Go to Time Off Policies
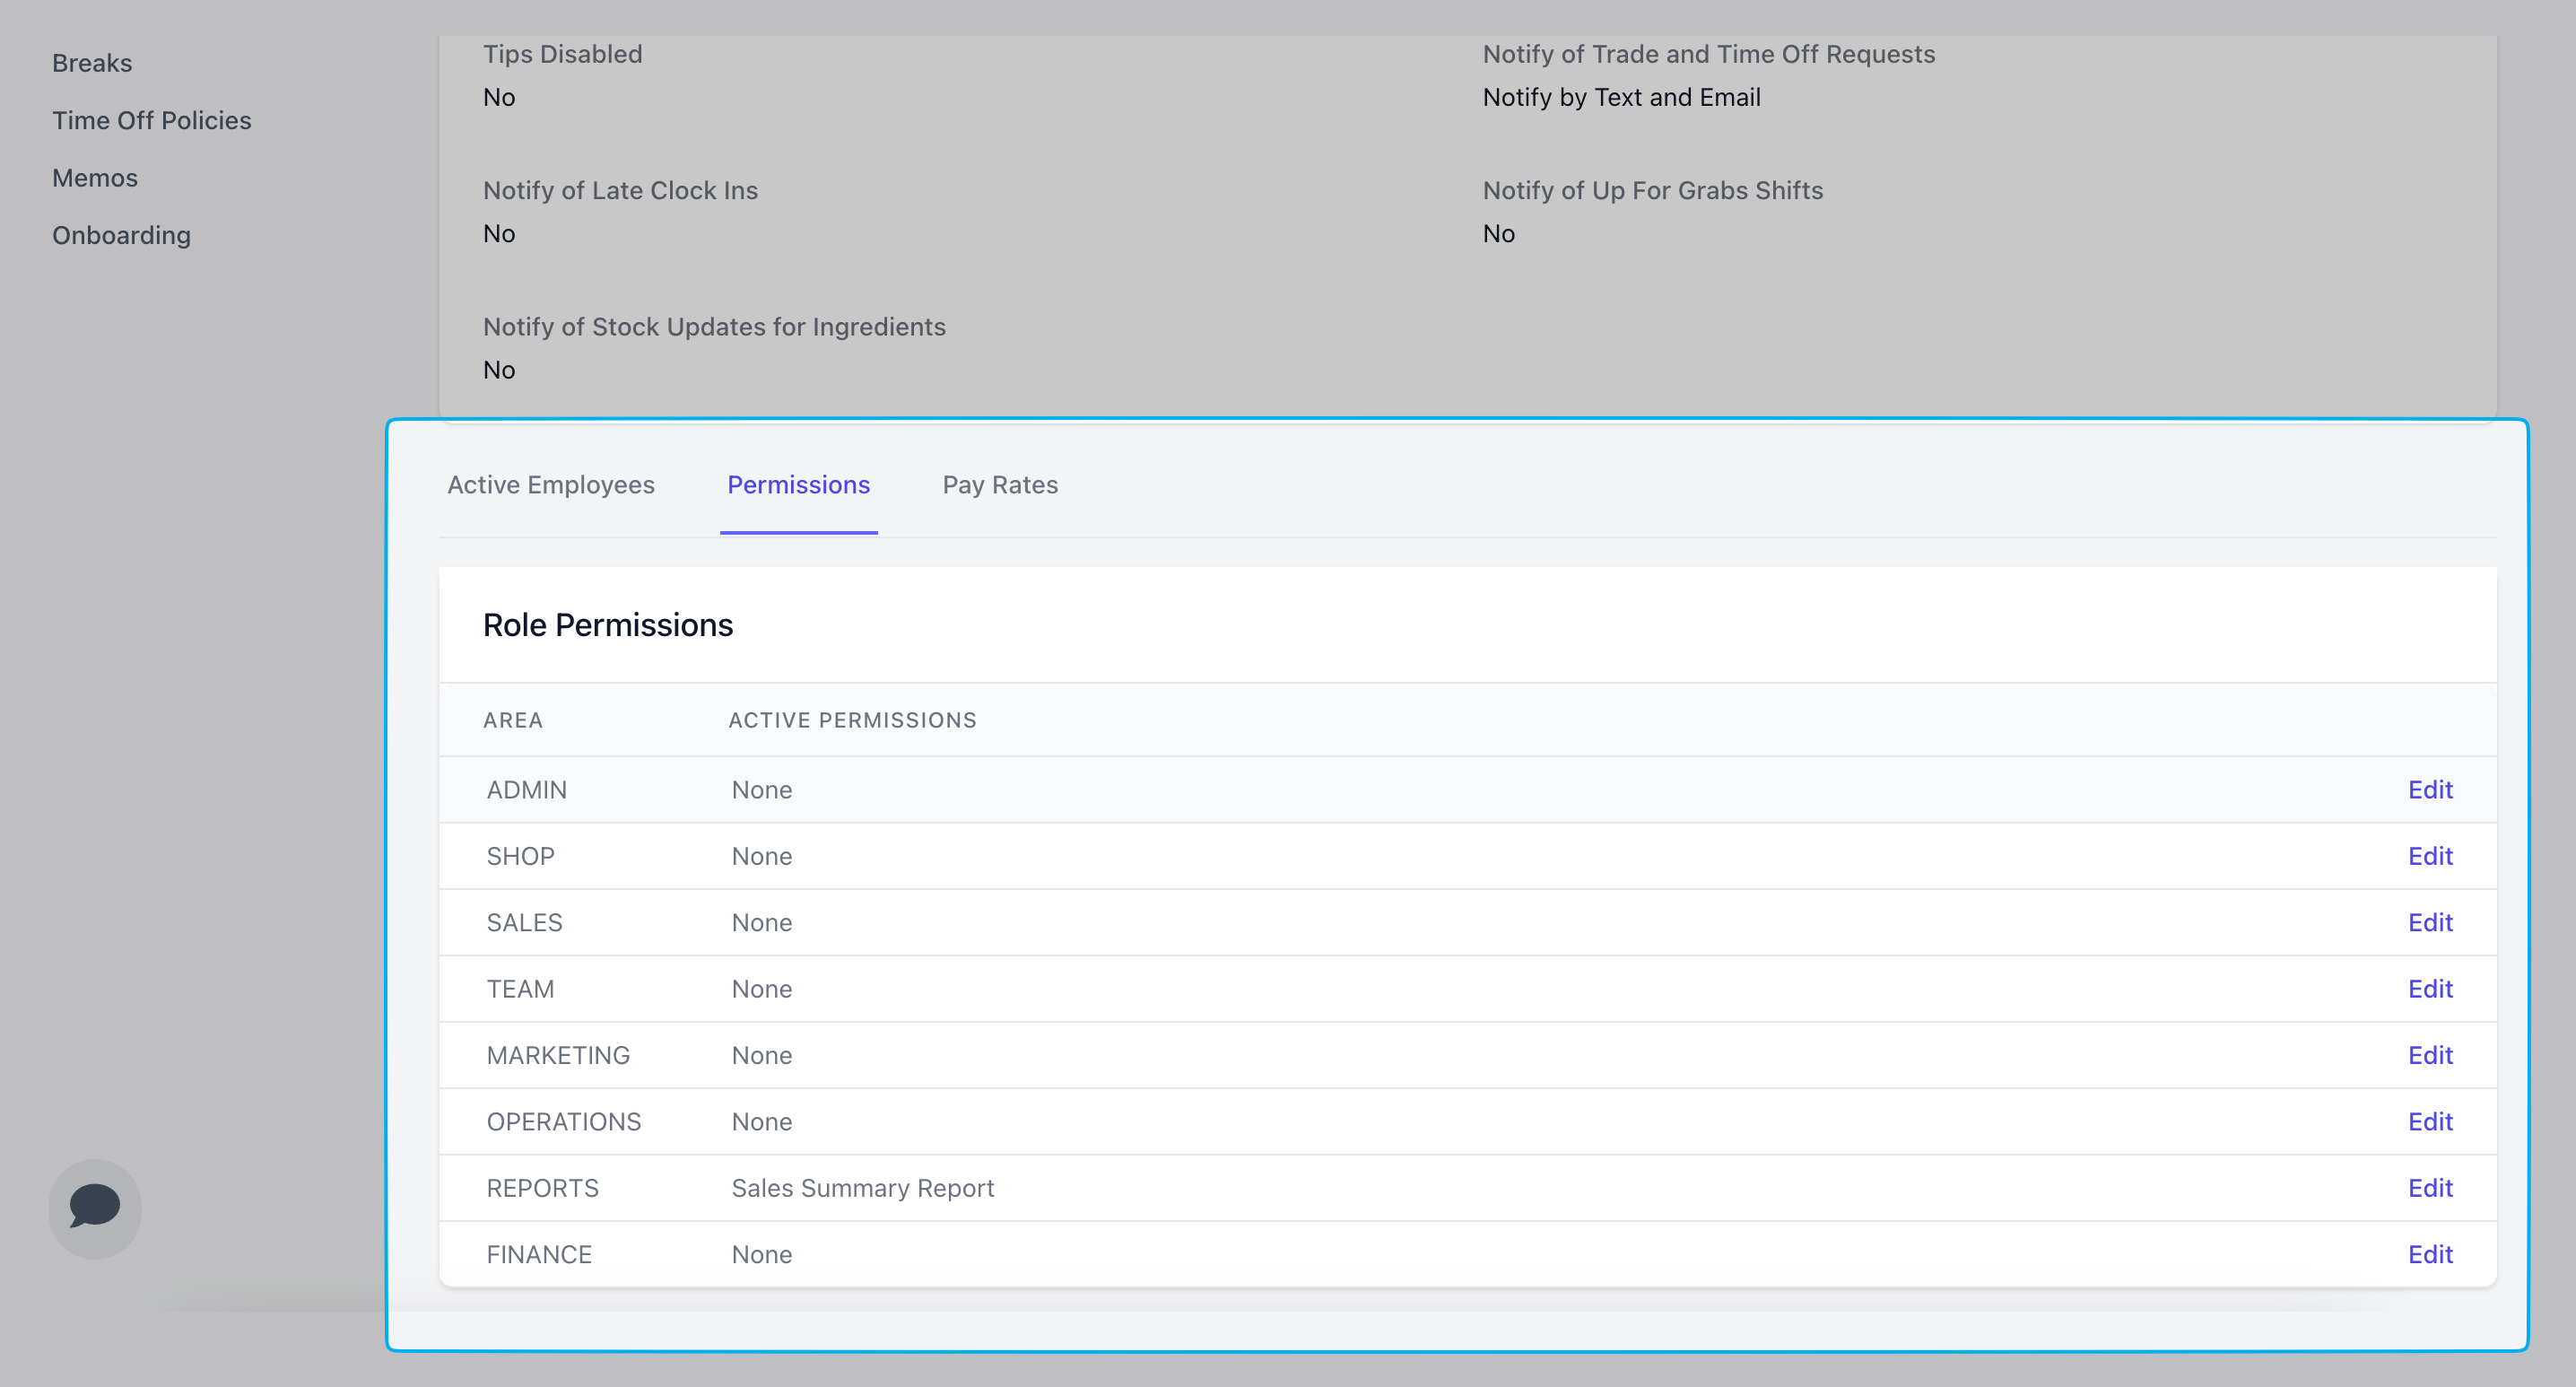 (x=152, y=120)
